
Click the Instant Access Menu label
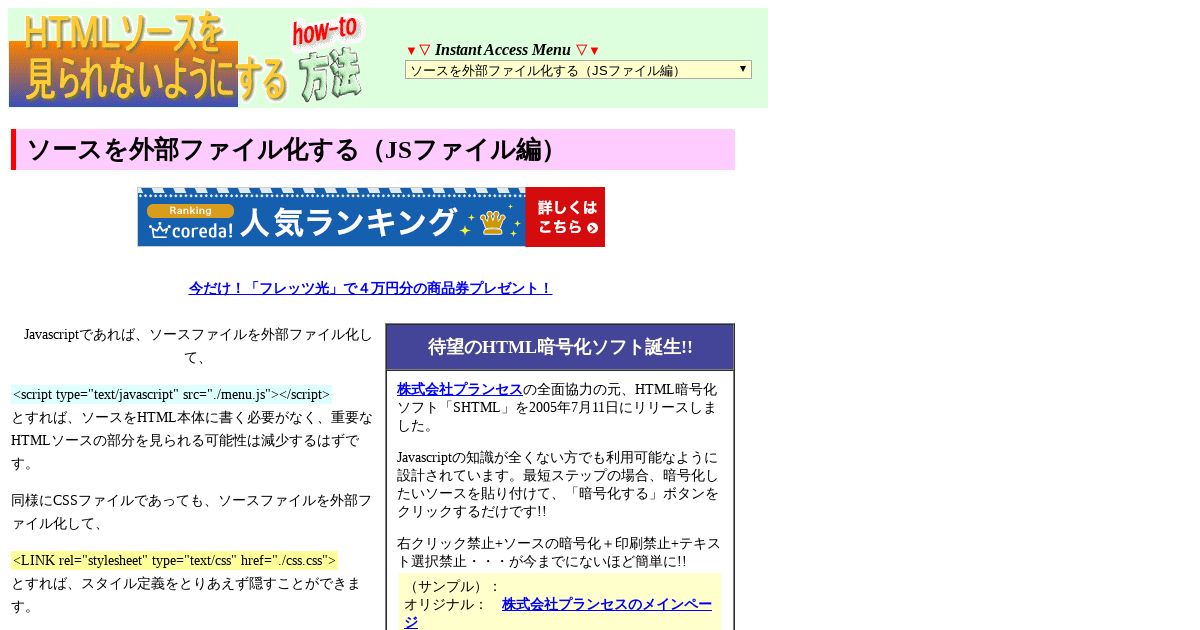click(x=503, y=50)
